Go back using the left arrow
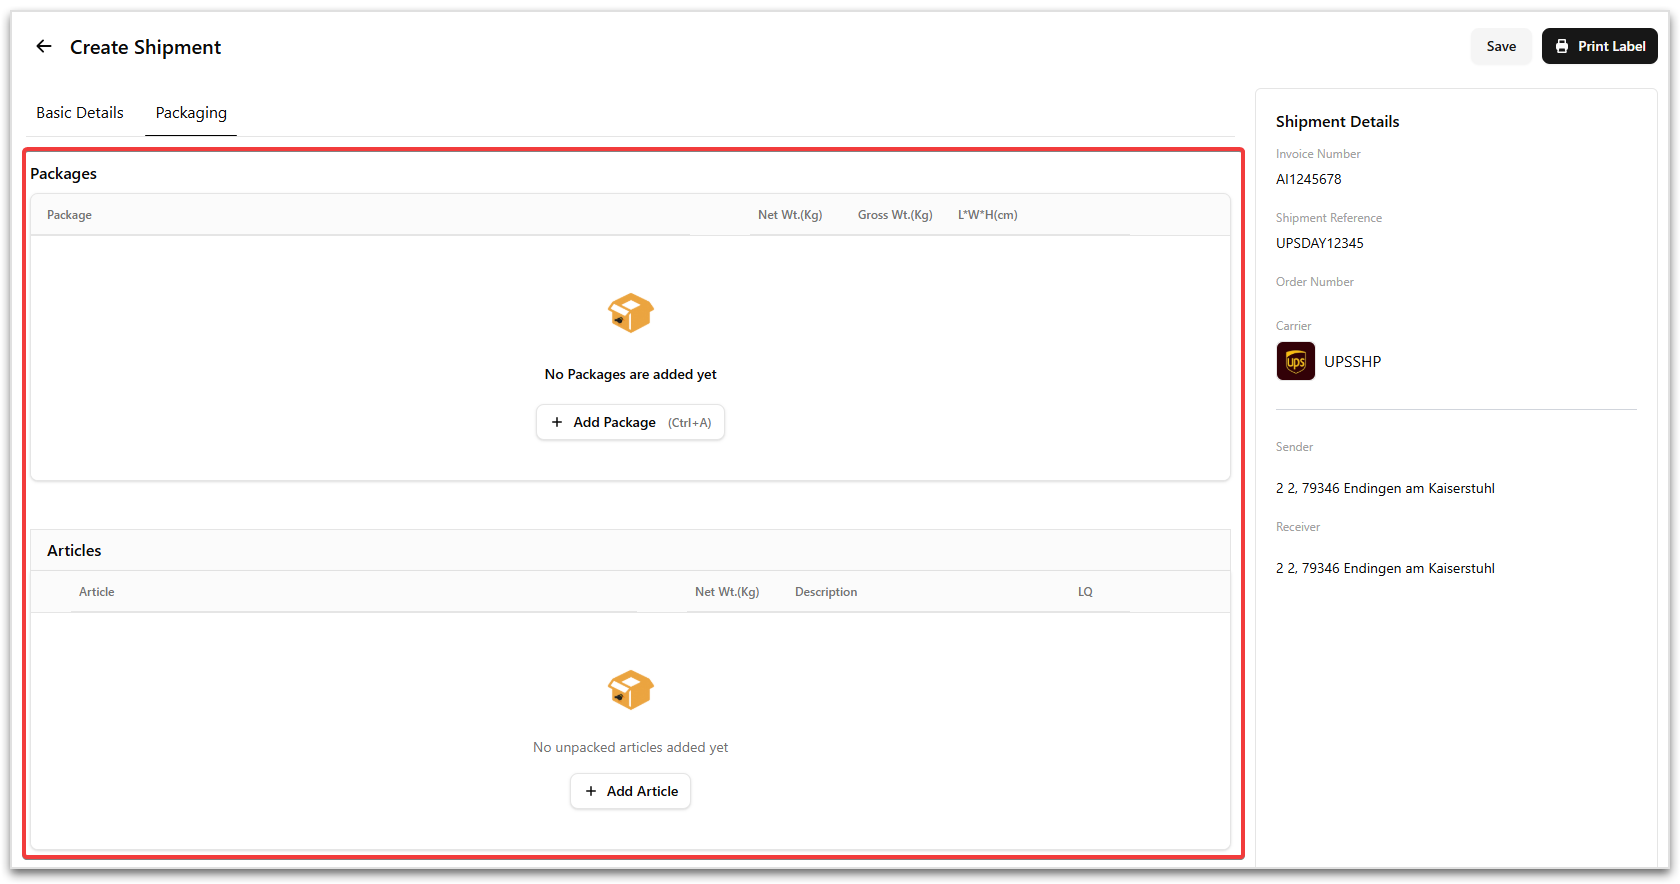This screenshot has height=884, width=1680. [x=44, y=46]
